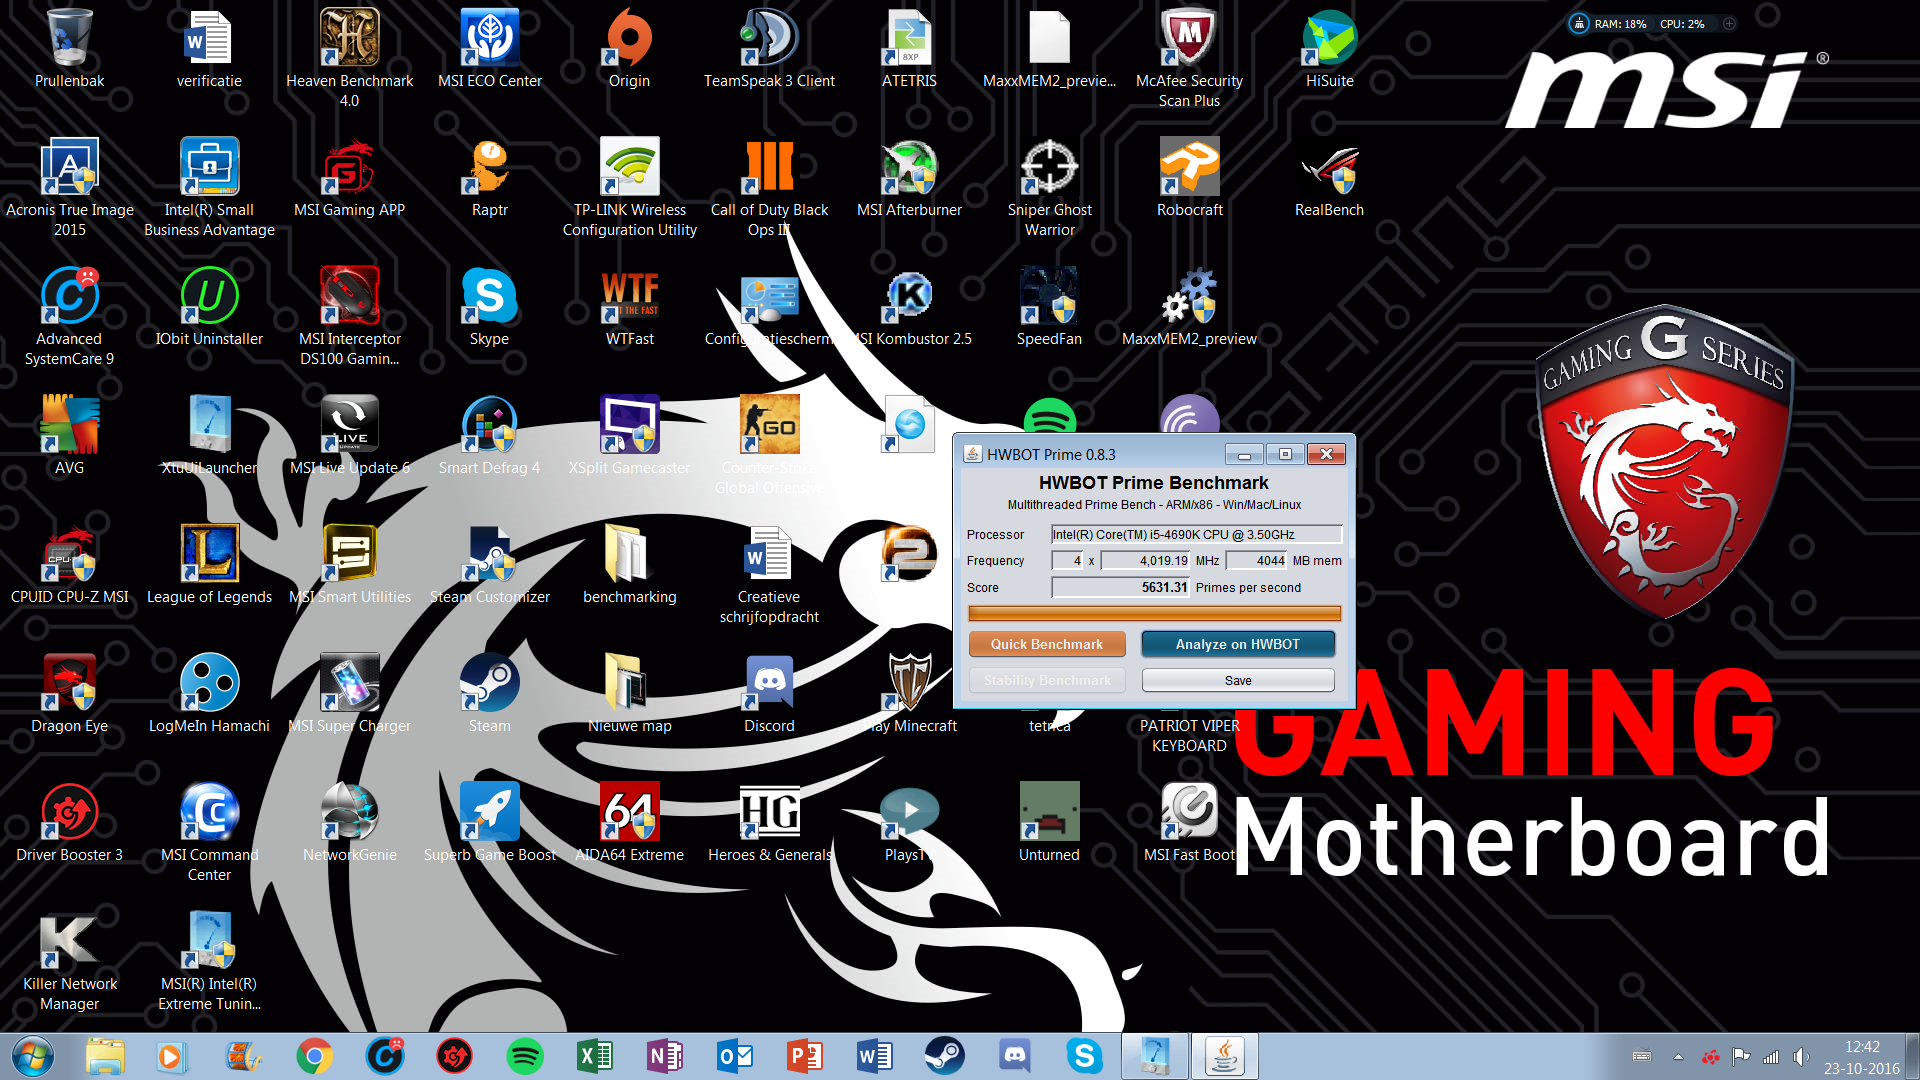Open McAfee Security Scan Plus
This screenshot has width=1920, height=1080.
1189,58
